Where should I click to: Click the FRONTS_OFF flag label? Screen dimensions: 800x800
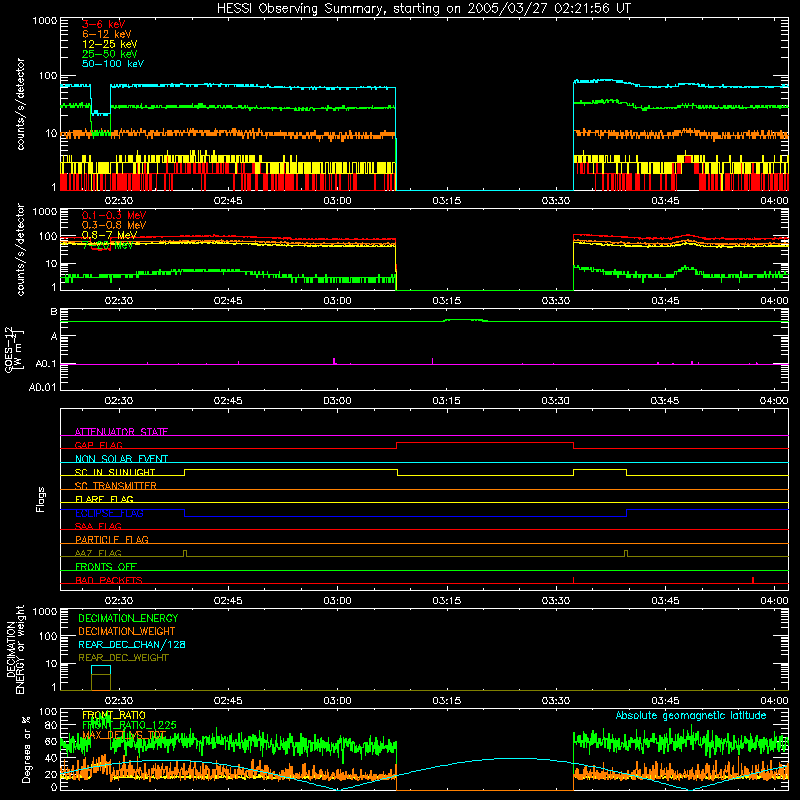point(106,566)
